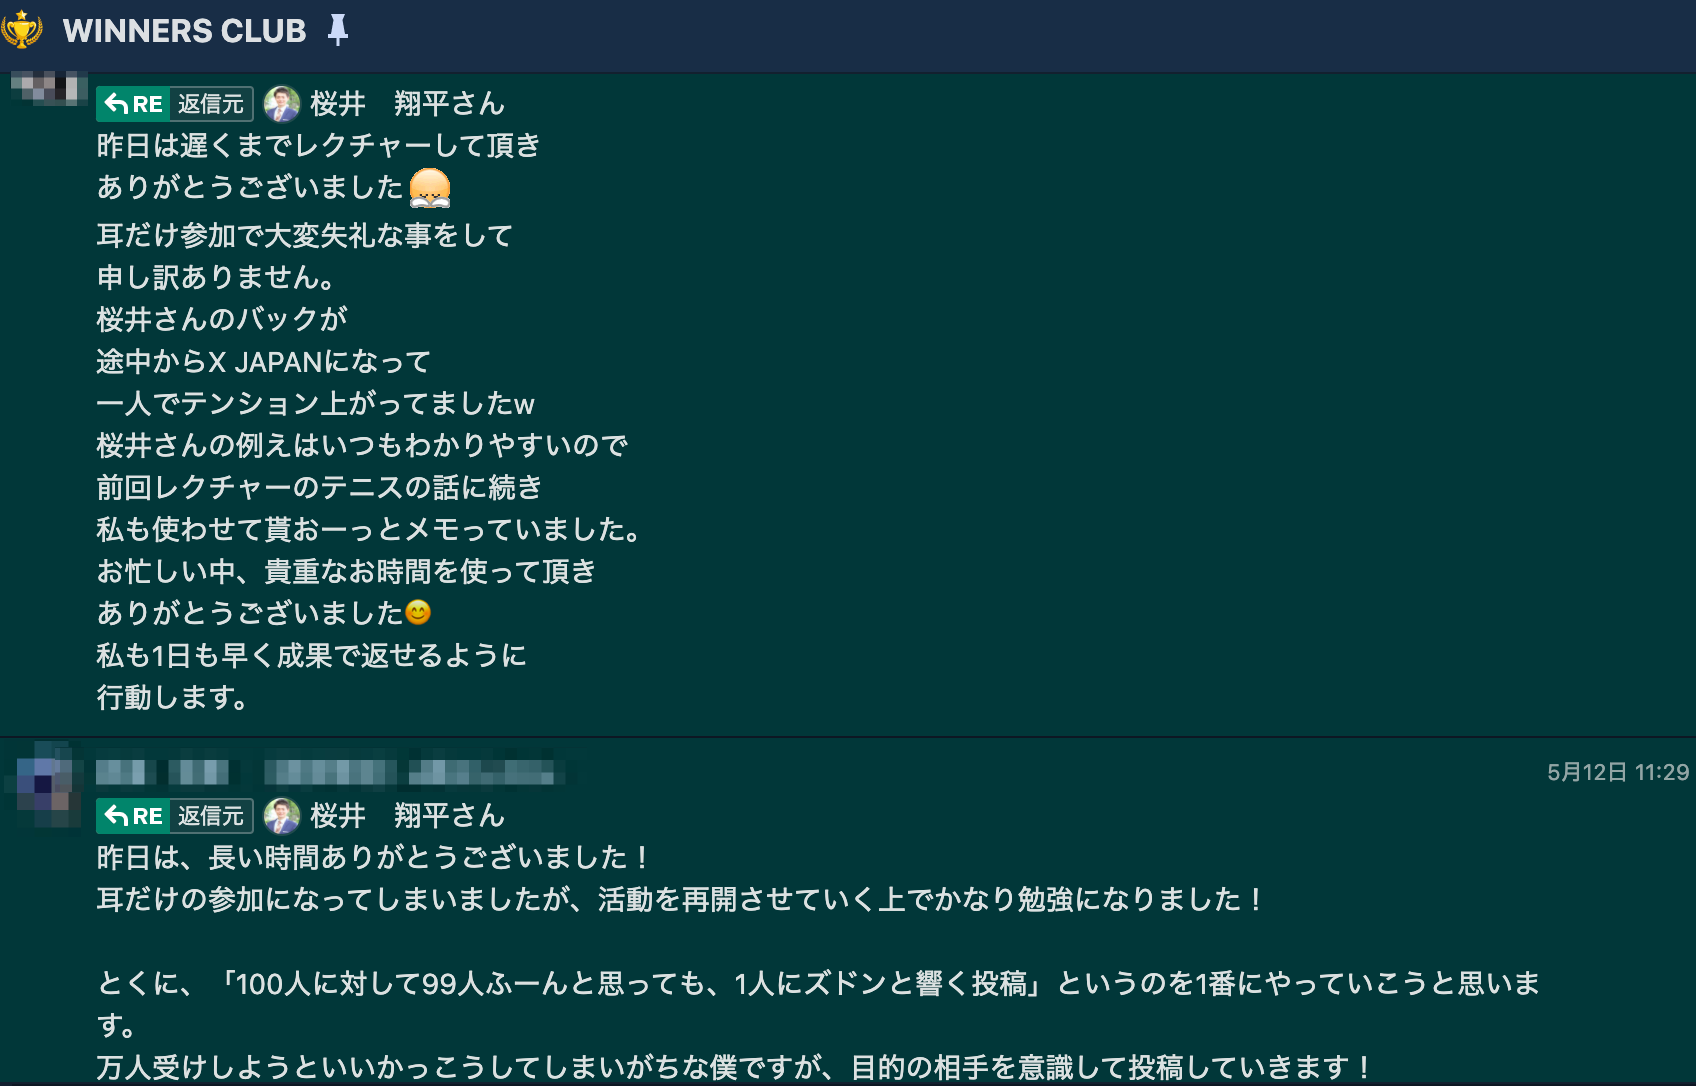The height and width of the screenshot is (1086, 1696).
Task: Click the 5月12日 11:29 timestamp
Action: (x=1617, y=772)
